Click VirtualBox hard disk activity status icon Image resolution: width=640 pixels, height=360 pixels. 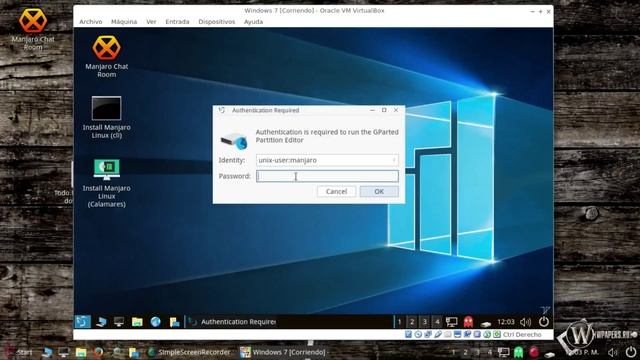tap(408, 334)
